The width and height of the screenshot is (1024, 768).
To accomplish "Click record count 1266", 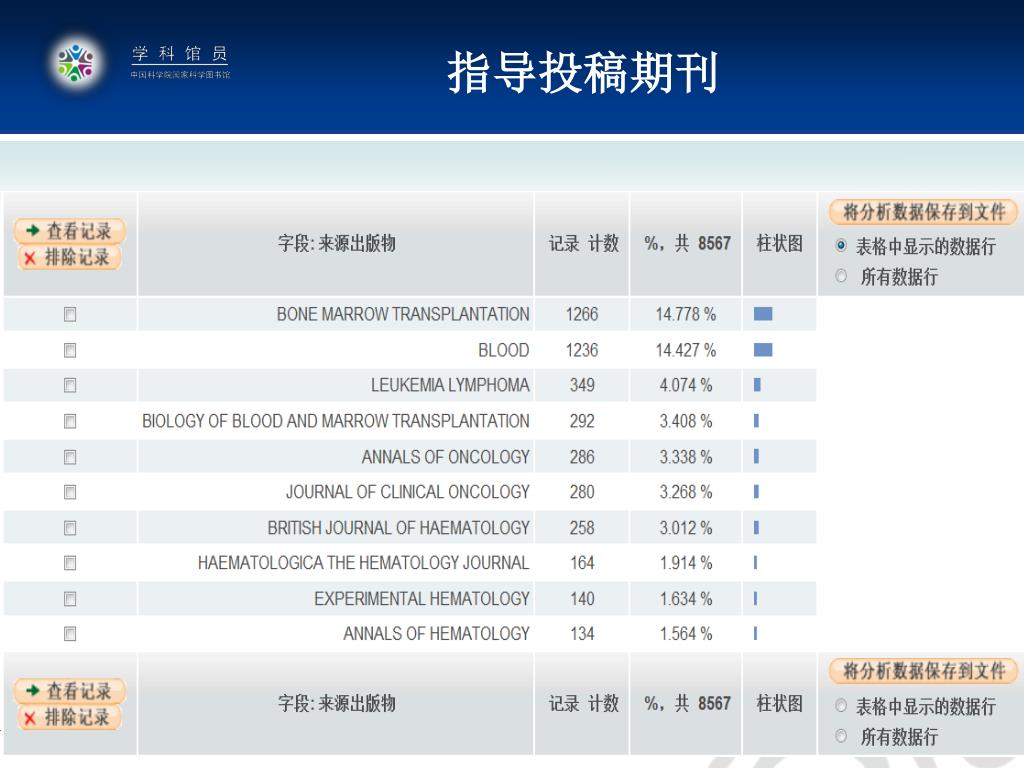I will coord(582,314).
